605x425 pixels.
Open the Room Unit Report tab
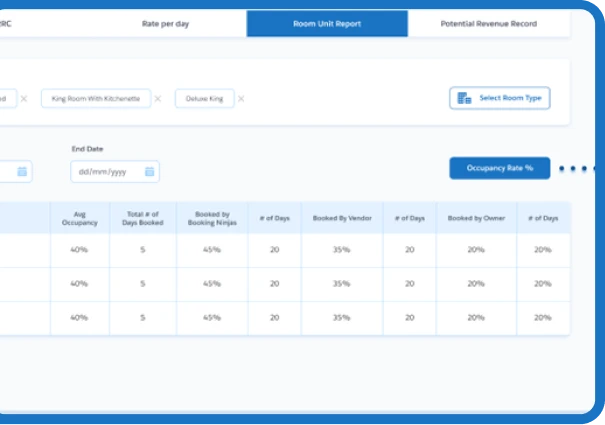pyautogui.click(x=327, y=23)
